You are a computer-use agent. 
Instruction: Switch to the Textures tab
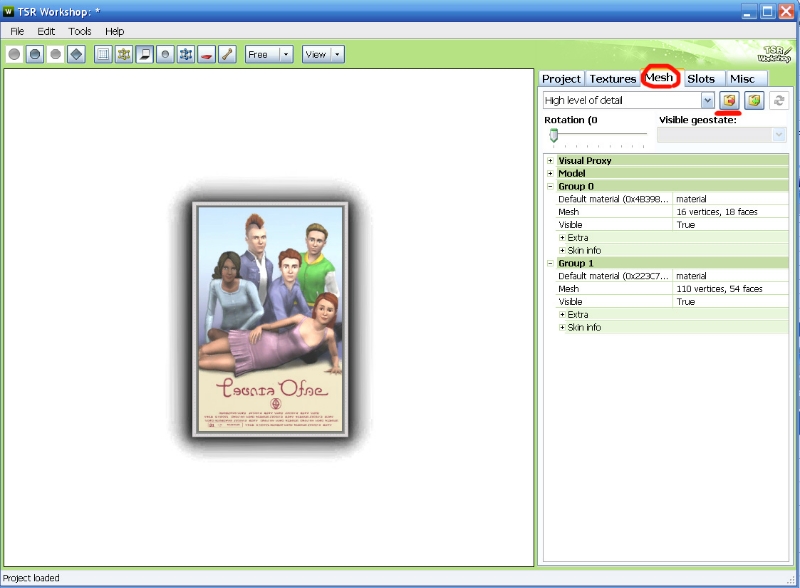point(612,79)
